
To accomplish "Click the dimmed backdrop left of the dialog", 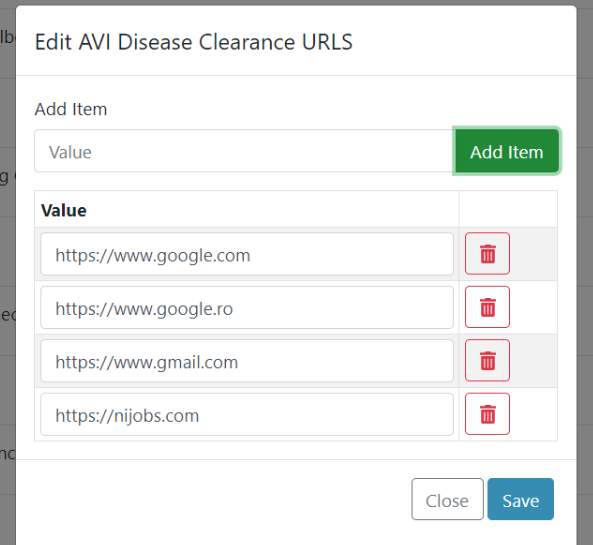I will (x=8, y=272).
